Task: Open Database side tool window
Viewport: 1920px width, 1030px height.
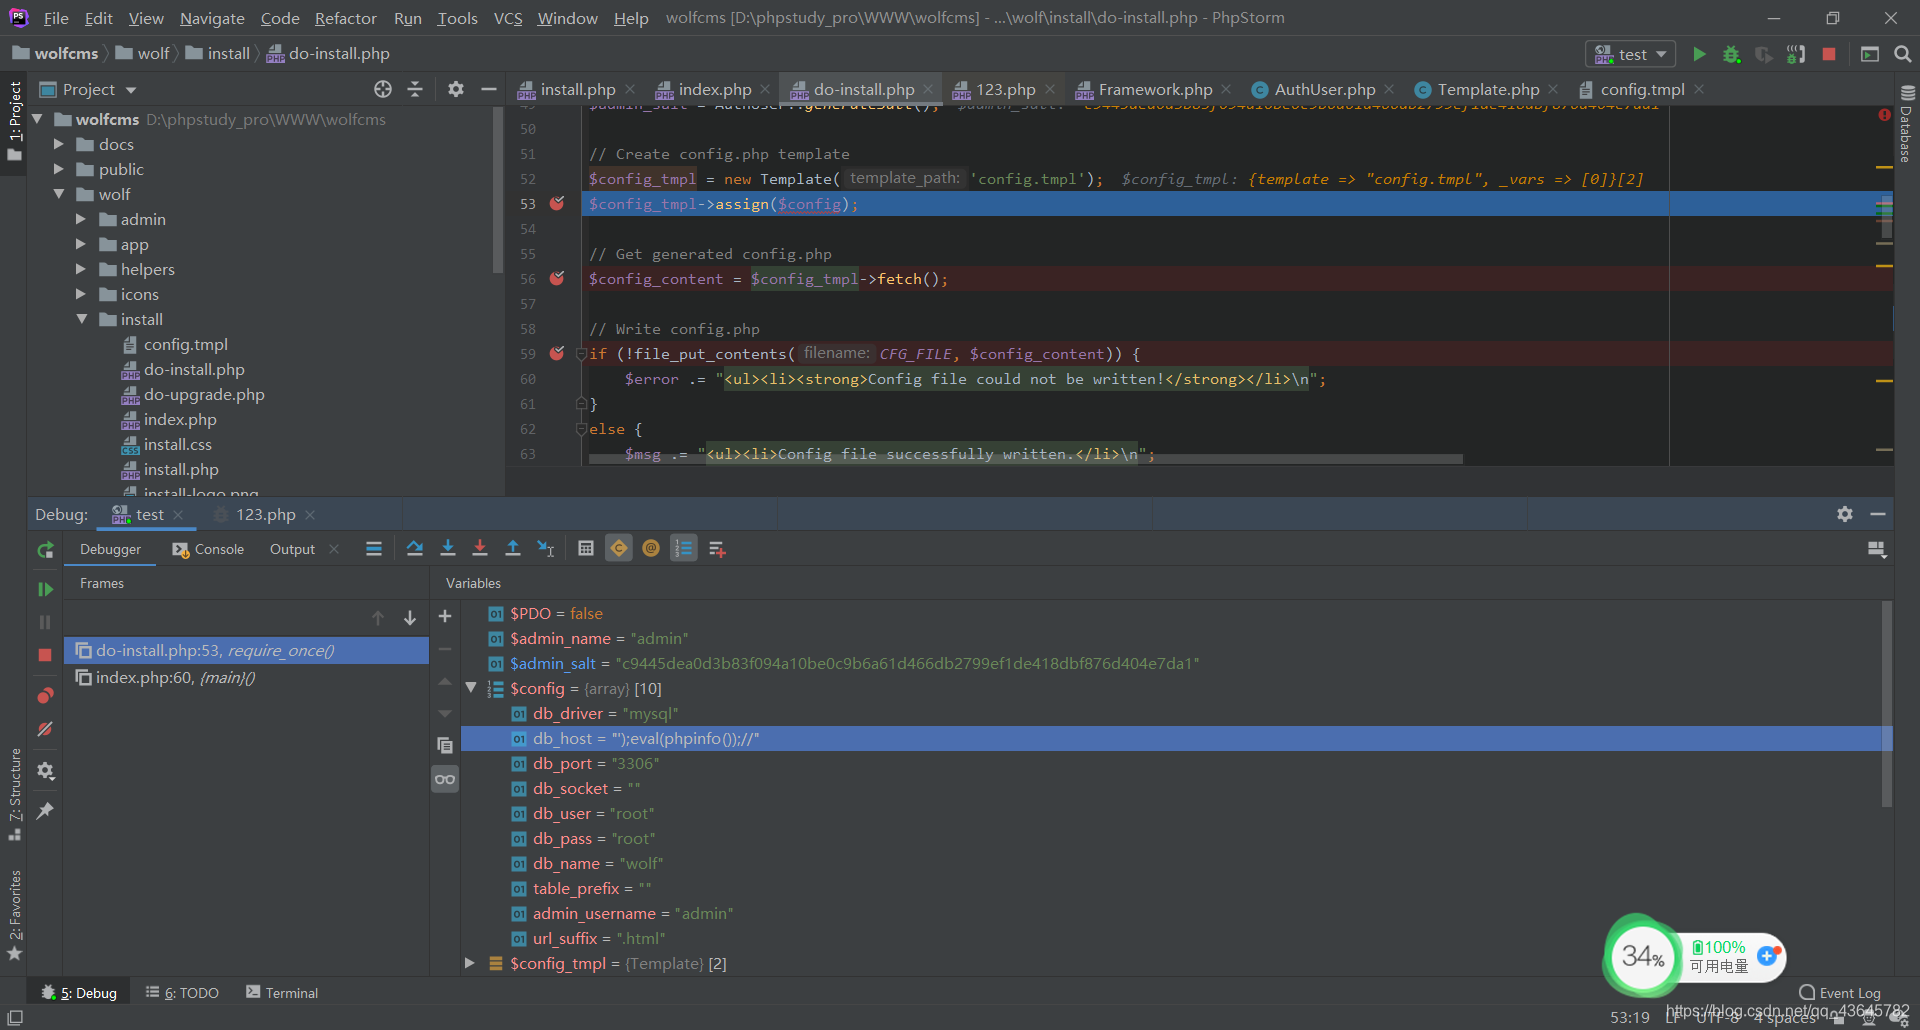Action: 1906,123
